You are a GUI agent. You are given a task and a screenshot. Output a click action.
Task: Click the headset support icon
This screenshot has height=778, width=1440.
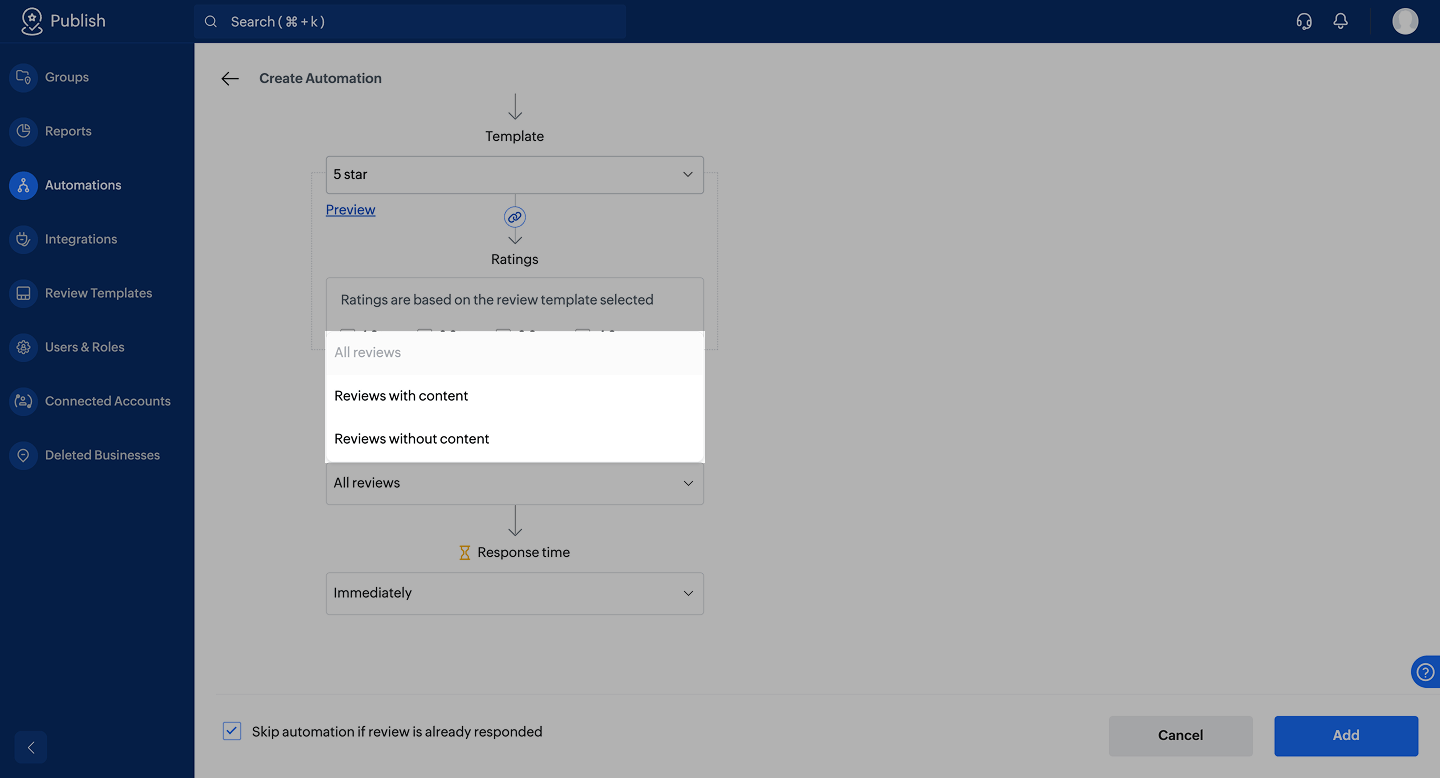click(x=1304, y=21)
